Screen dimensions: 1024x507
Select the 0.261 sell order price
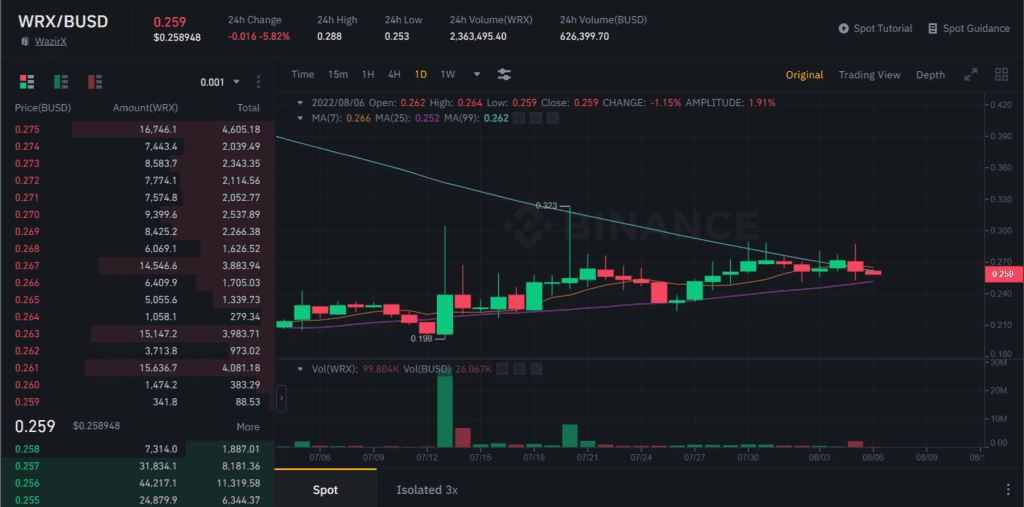[x=27, y=368]
